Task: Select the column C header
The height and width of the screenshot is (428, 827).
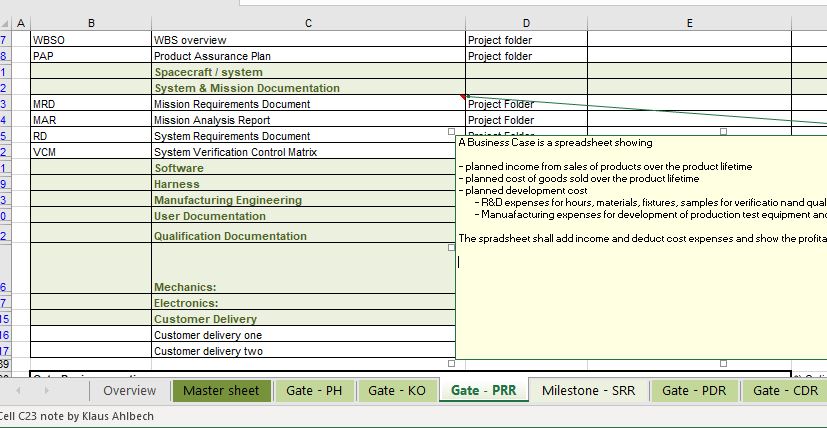Action: 308,23
